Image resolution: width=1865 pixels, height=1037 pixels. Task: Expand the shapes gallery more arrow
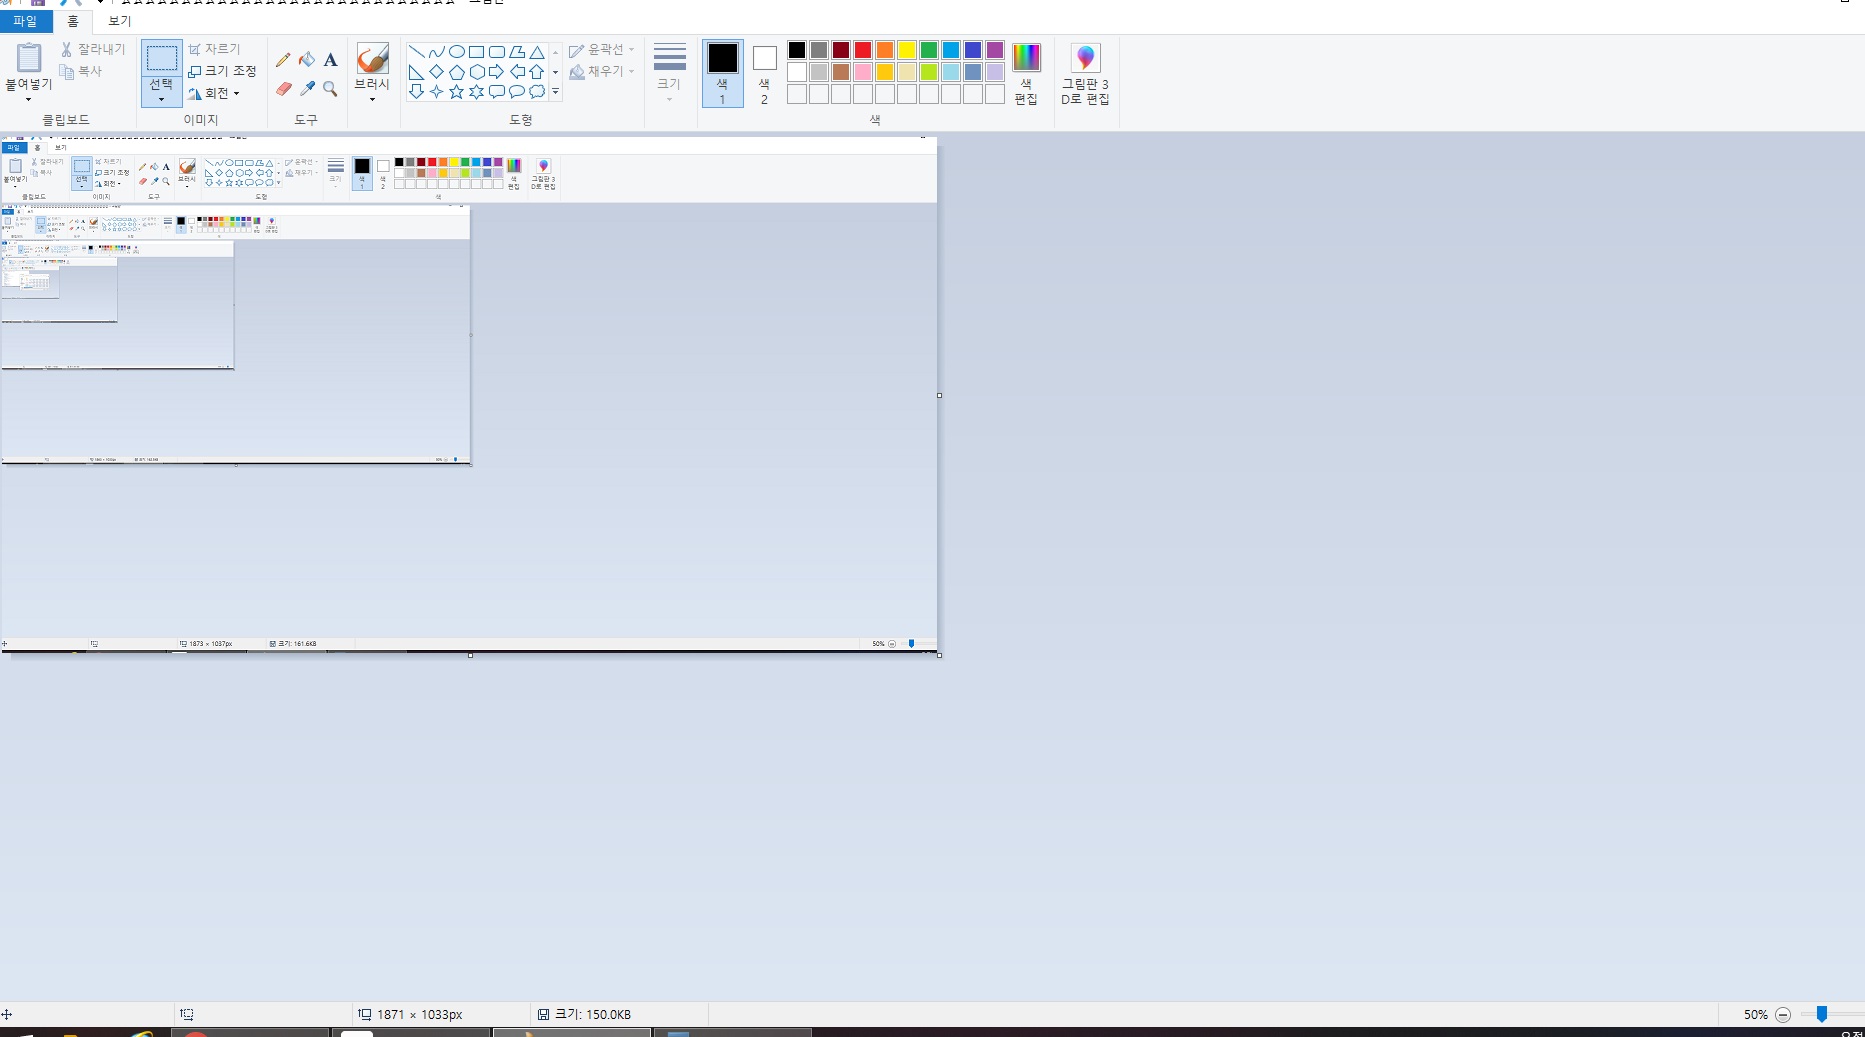click(x=555, y=92)
